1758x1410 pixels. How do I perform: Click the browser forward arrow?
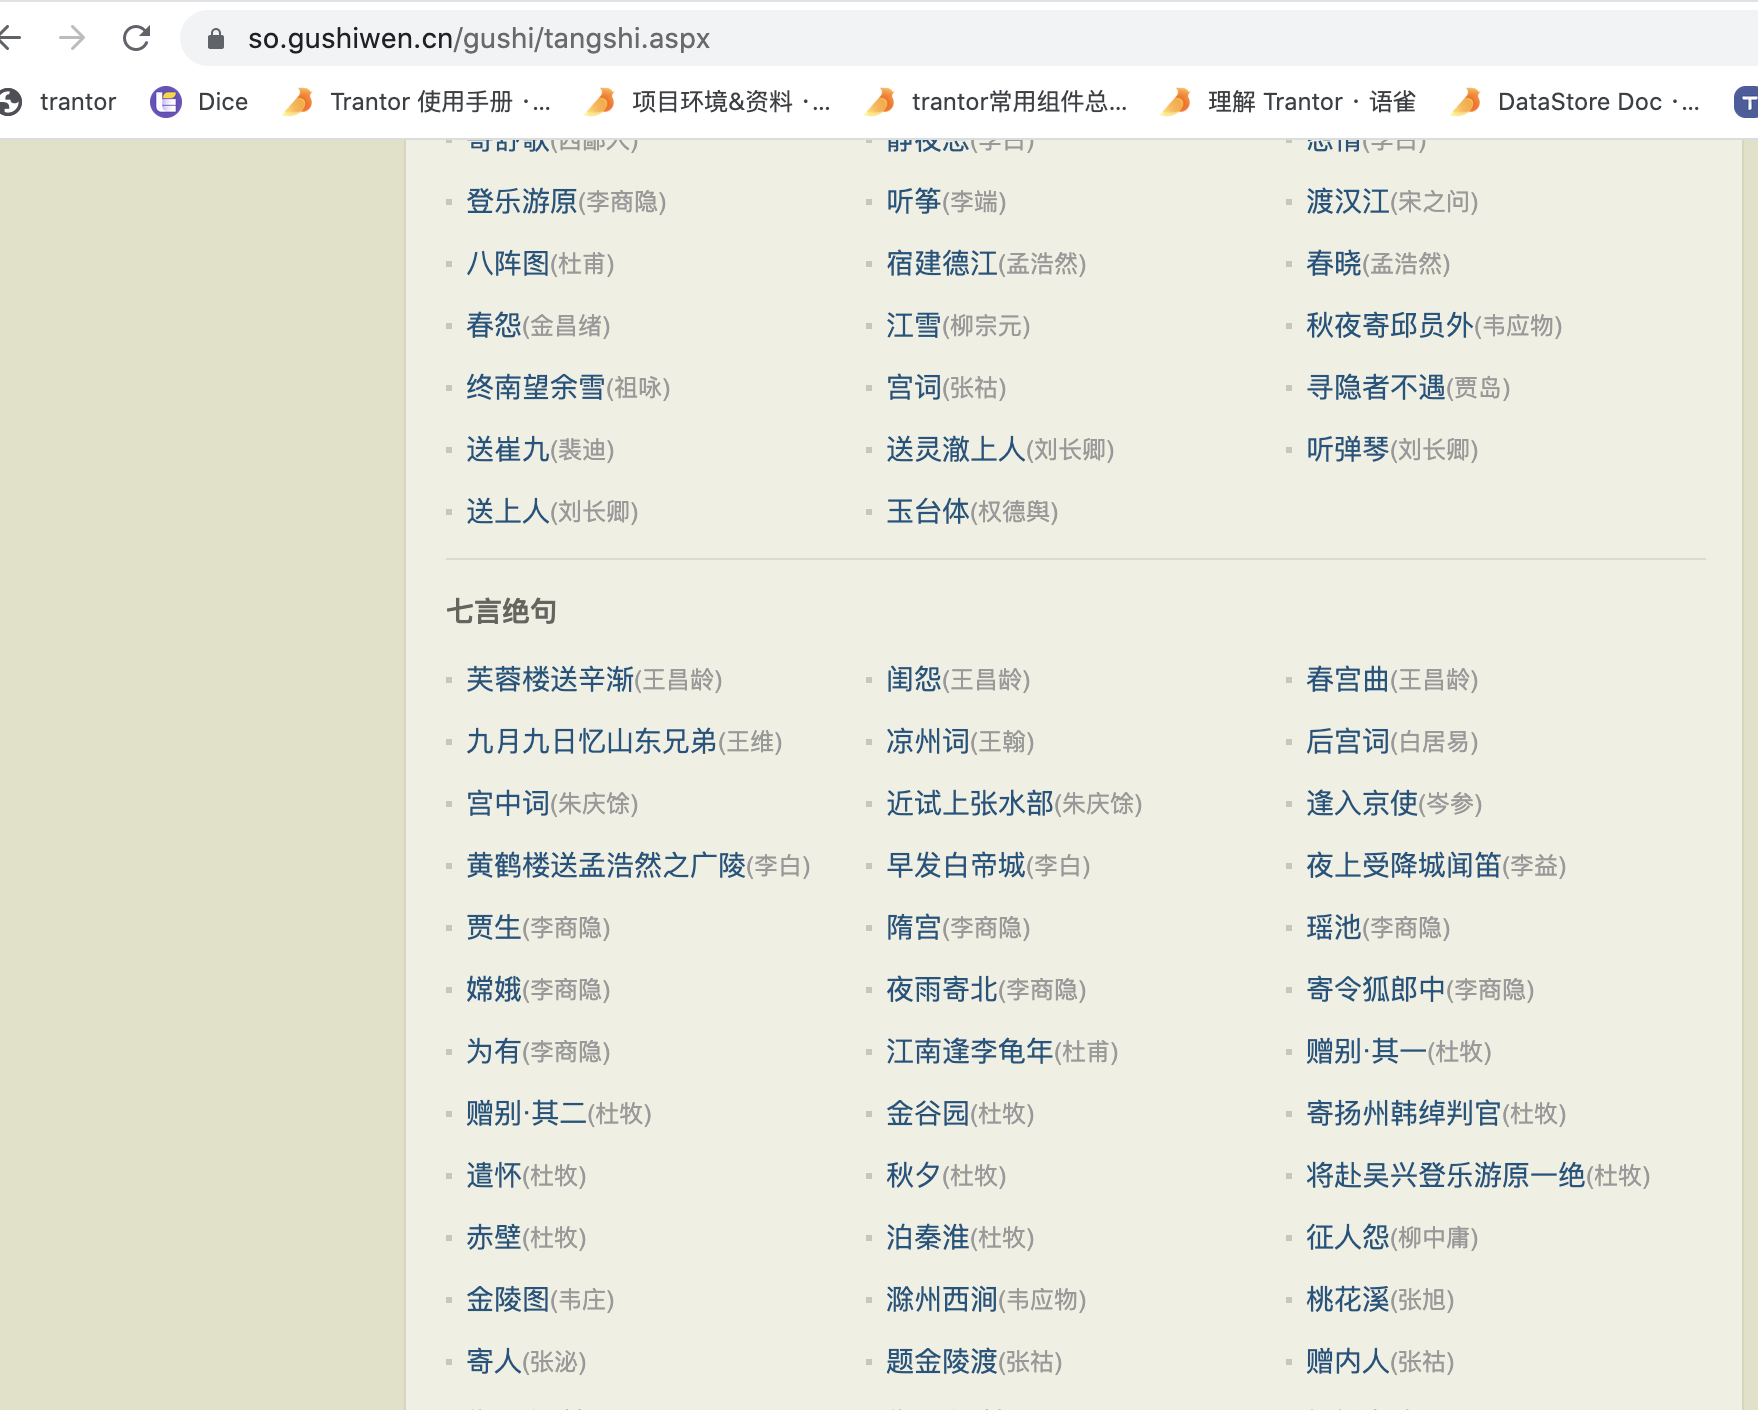click(x=72, y=38)
